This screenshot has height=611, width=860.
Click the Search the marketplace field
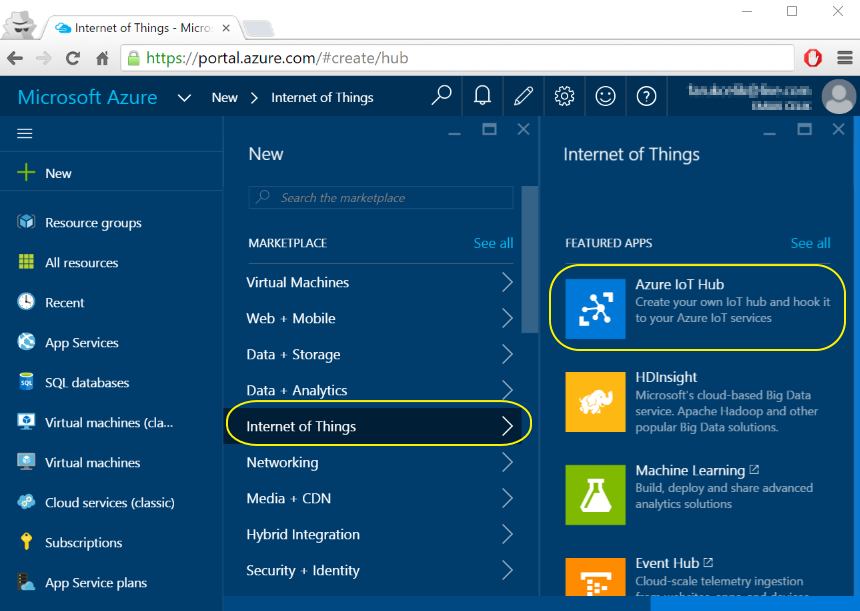click(x=381, y=197)
